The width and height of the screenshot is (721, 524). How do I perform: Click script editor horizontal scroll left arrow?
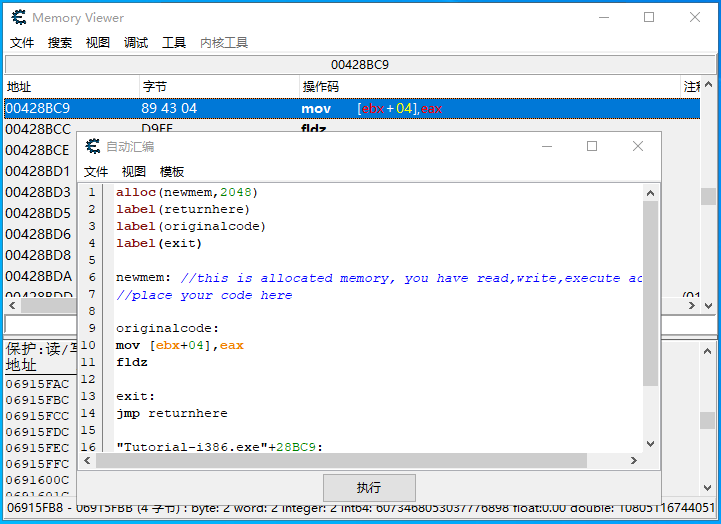(87, 460)
